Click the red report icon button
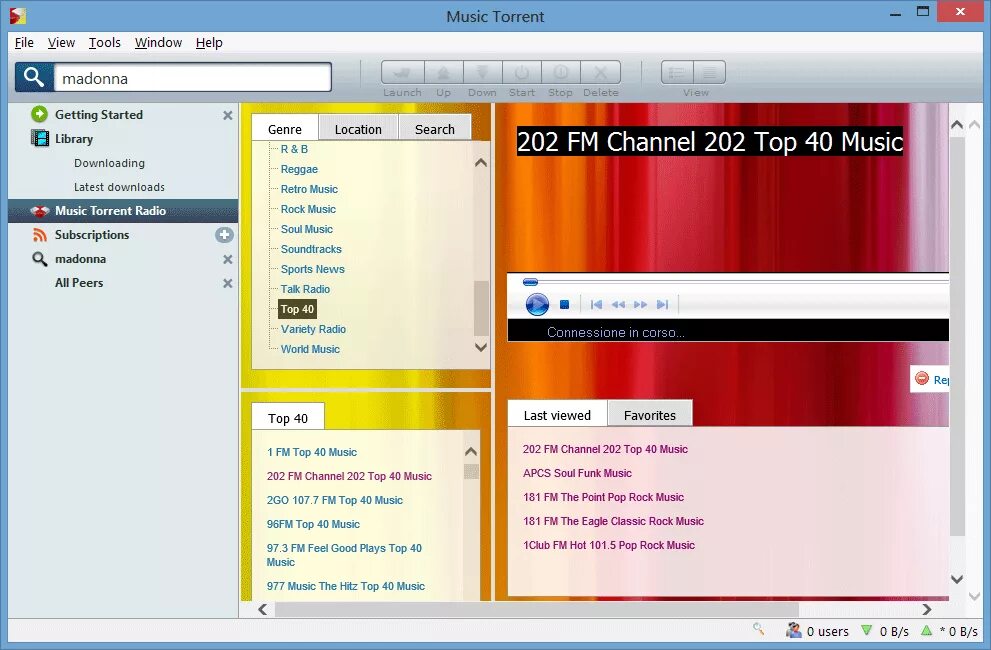Viewport: 991px width, 650px height. 922,378
